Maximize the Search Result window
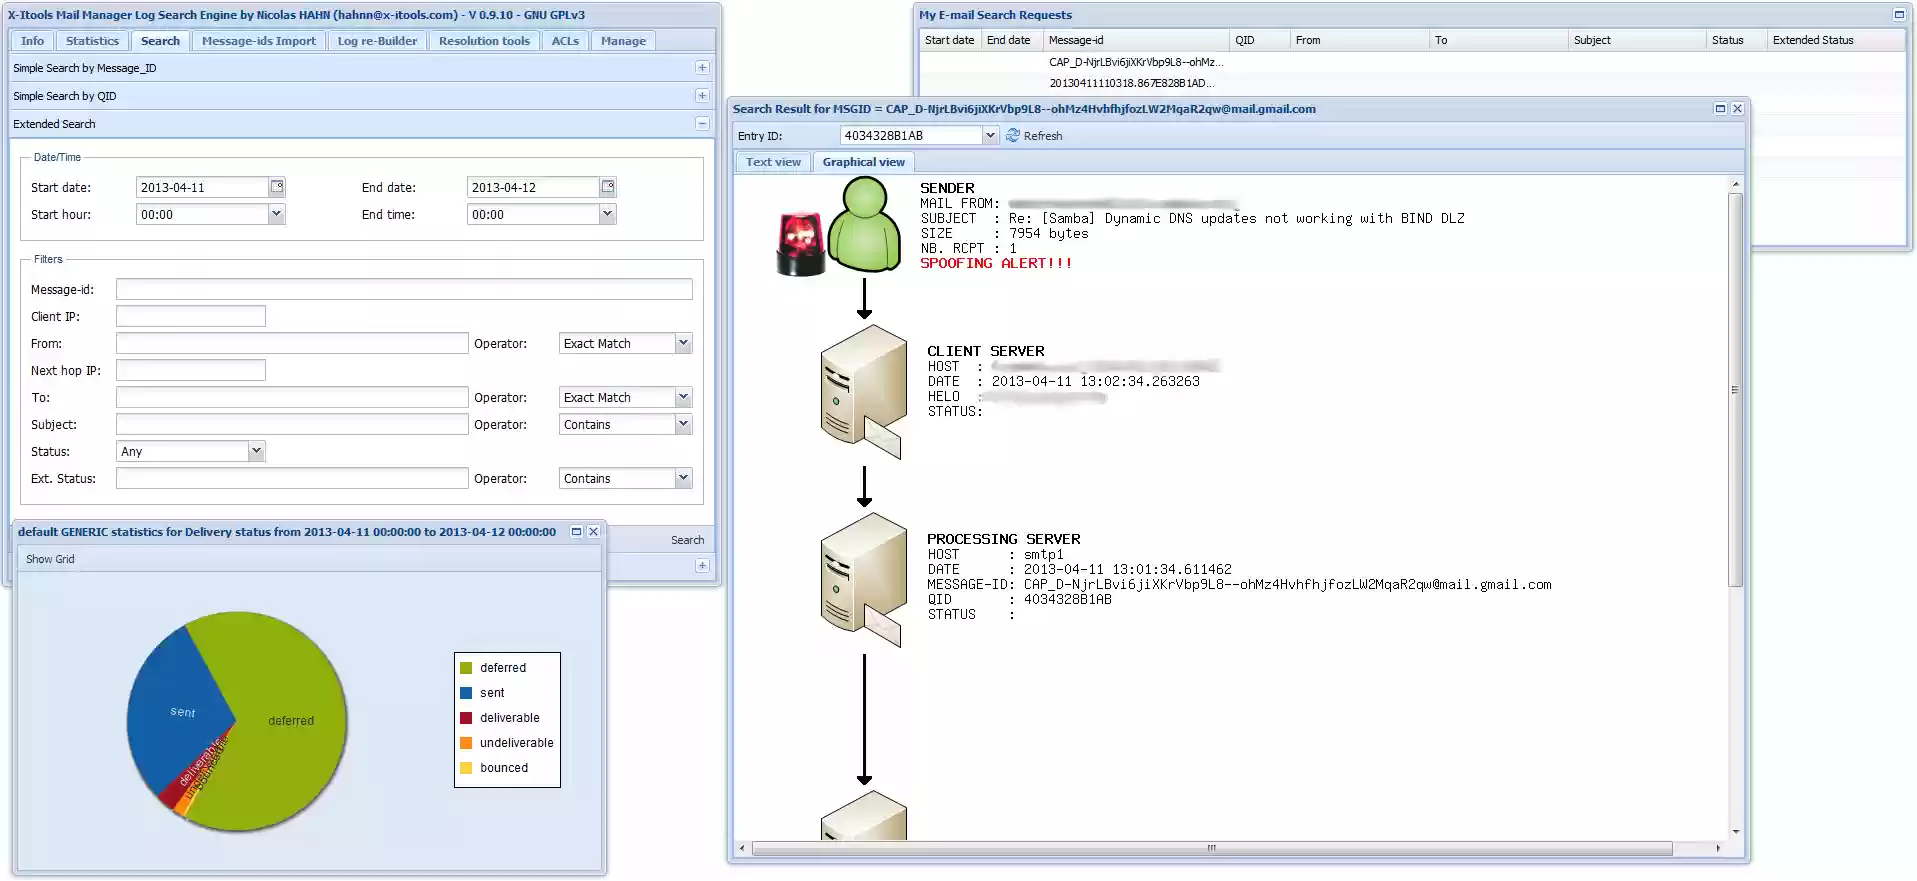Image resolution: width=1917 pixels, height=881 pixels. [1720, 109]
